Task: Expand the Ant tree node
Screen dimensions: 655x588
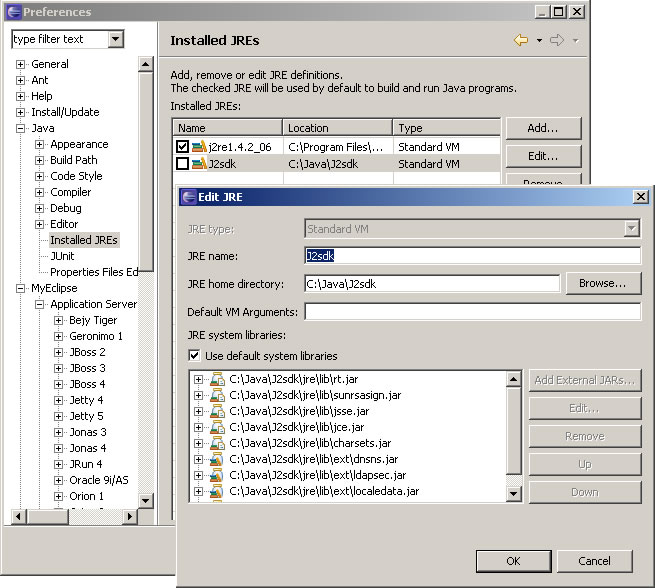Action: (x=20, y=80)
